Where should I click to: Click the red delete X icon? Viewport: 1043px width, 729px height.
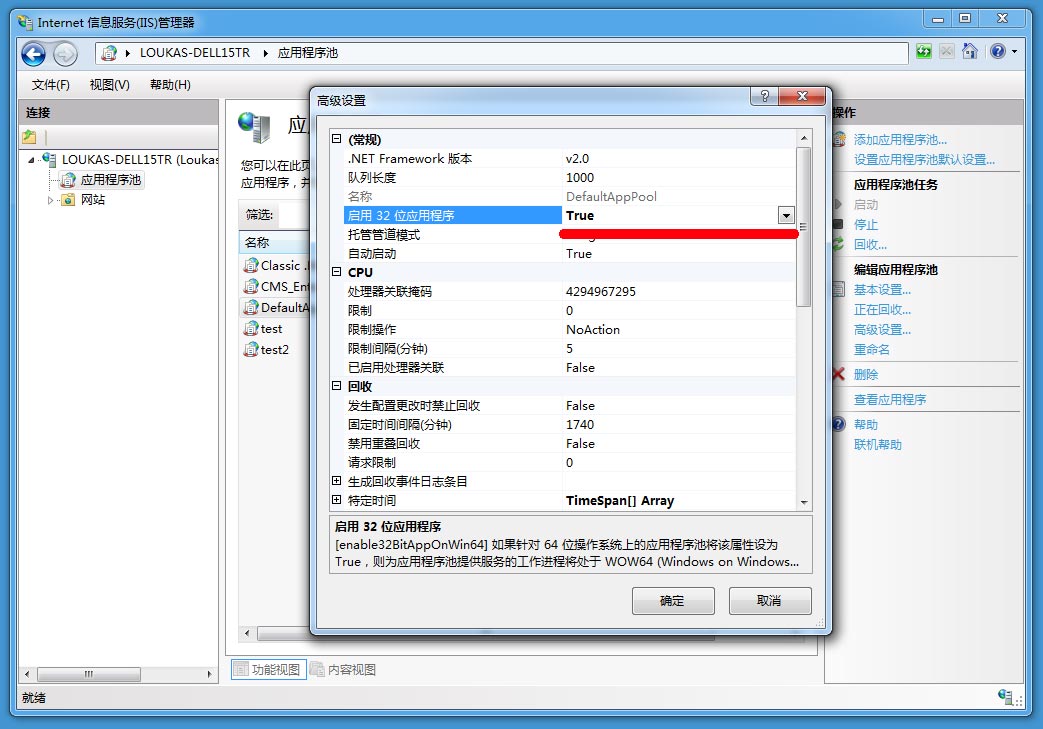click(839, 374)
